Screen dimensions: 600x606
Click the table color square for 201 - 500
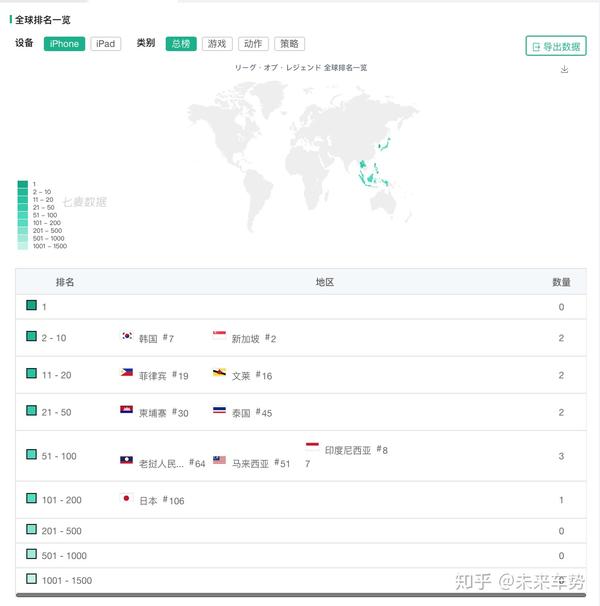[x=31, y=529]
